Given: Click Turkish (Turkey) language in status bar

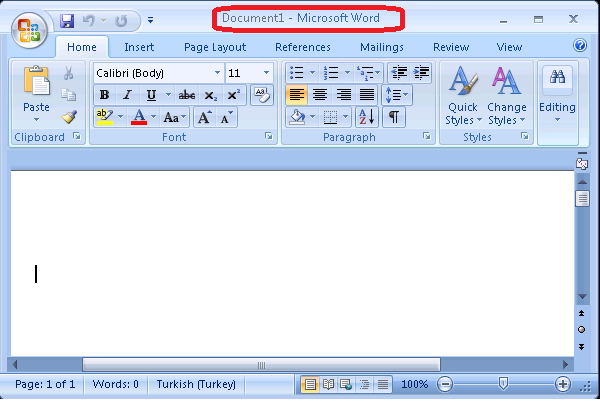Looking at the screenshot, I should click(x=196, y=384).
